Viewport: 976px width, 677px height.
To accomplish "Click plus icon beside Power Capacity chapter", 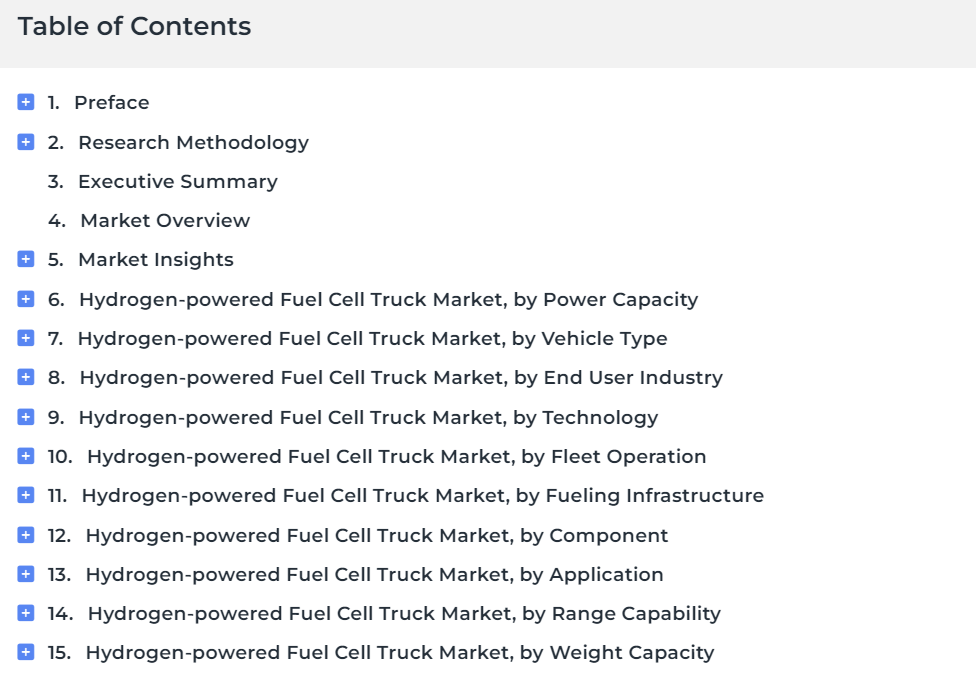I will (26, 299).
